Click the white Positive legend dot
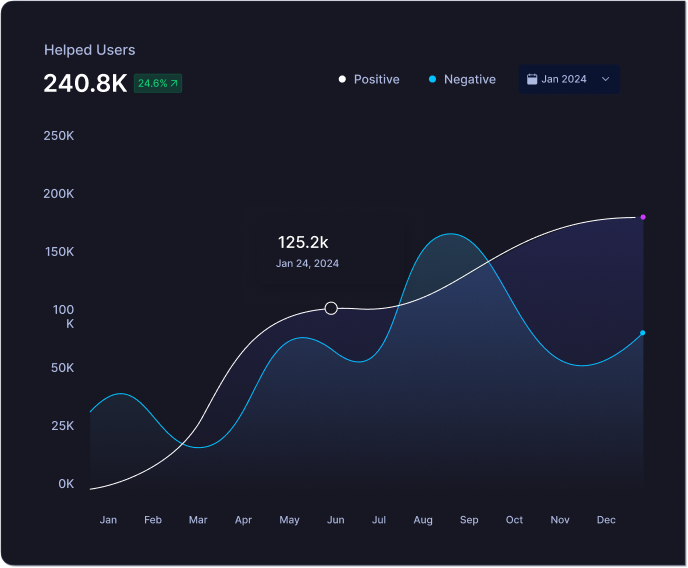This screenshot has height=568, width=688. pos(342,79)
